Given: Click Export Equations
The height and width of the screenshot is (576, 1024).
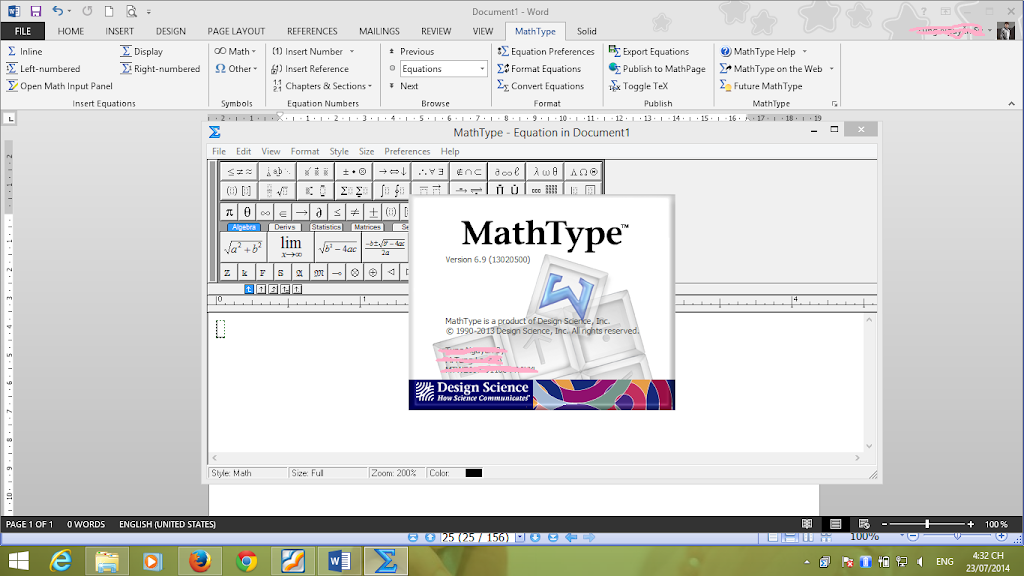Looking at the screenshot, I should [x=649, y=52].
